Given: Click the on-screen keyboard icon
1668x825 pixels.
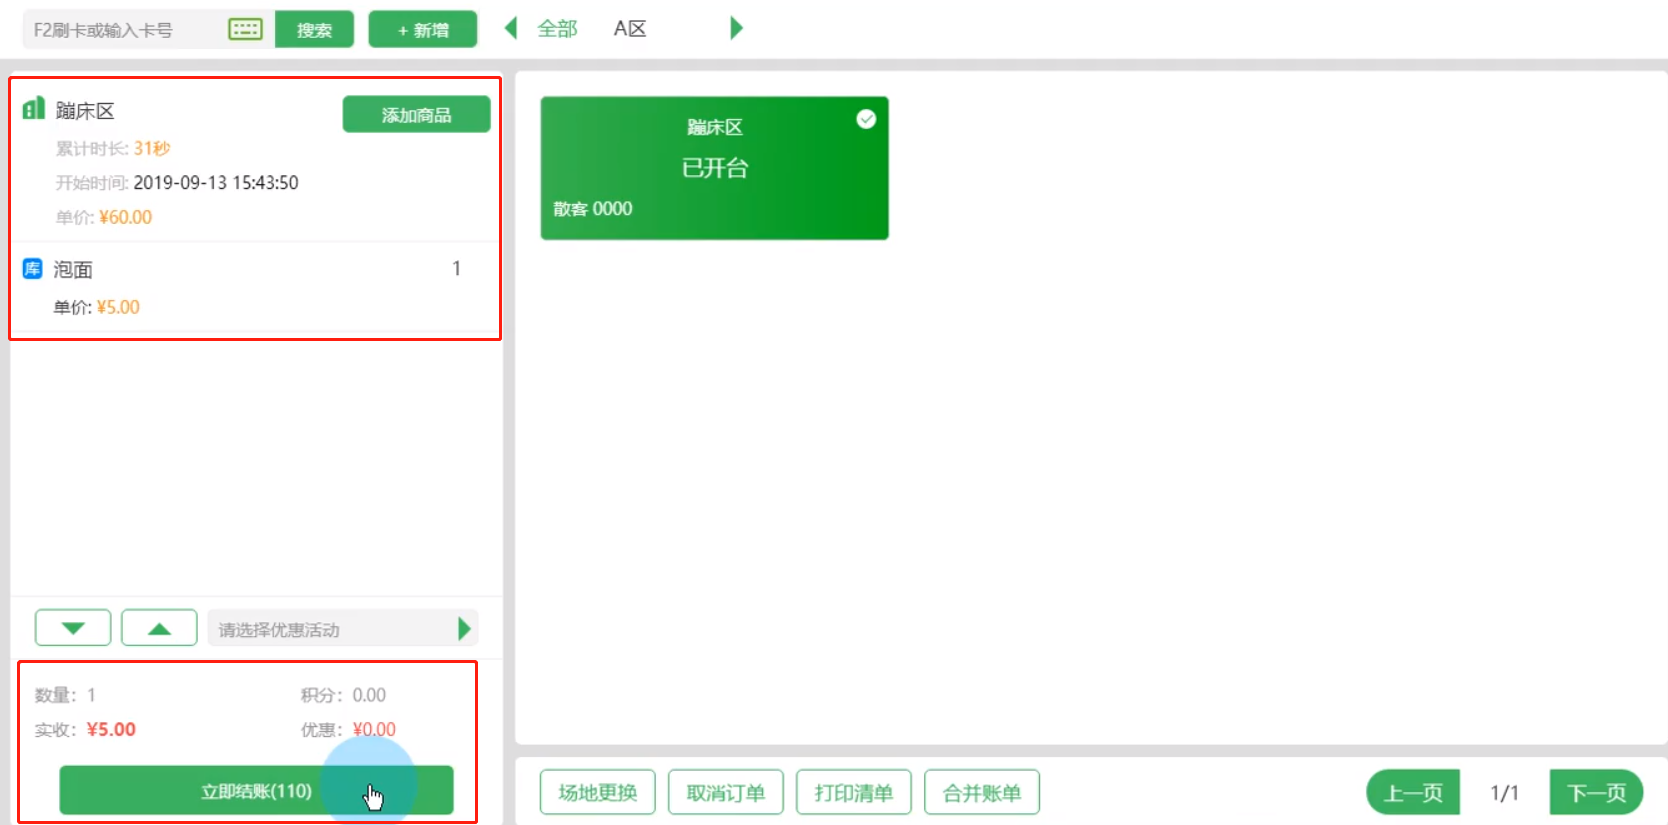Looking at the screenshot, I should click(245, 29).
